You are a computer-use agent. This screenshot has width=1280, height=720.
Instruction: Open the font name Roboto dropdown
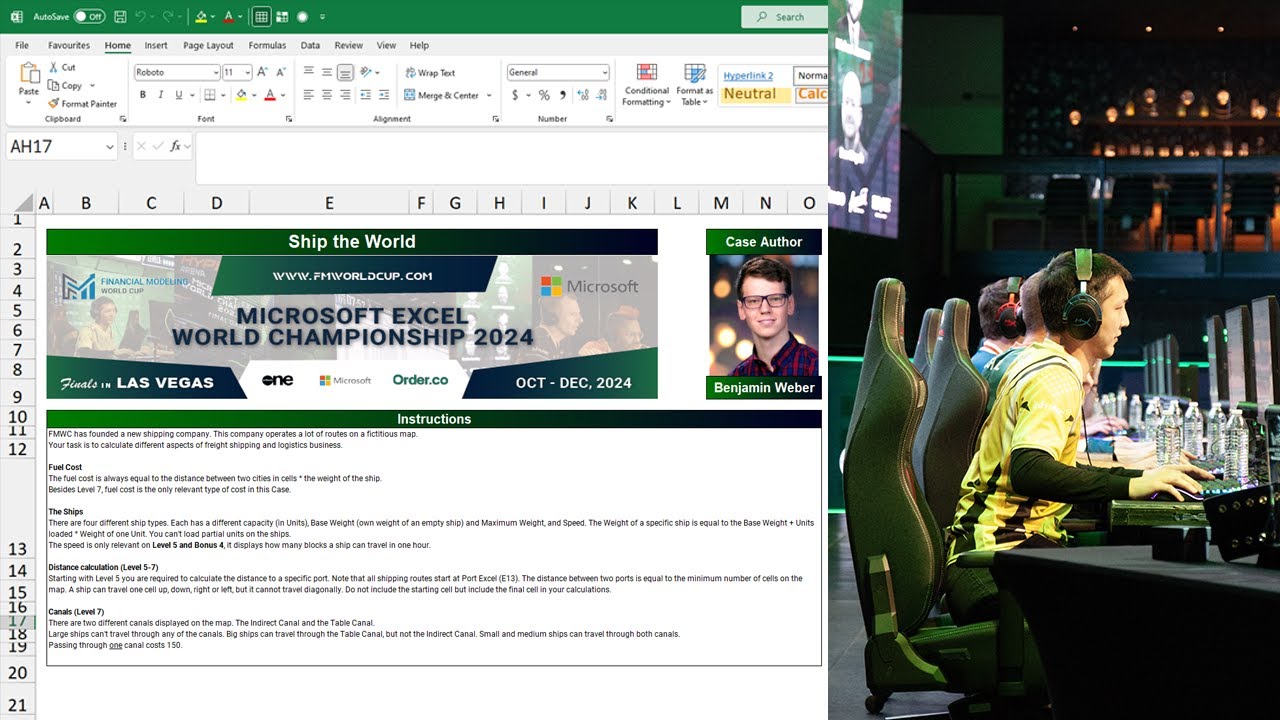[x=216, y=72]
